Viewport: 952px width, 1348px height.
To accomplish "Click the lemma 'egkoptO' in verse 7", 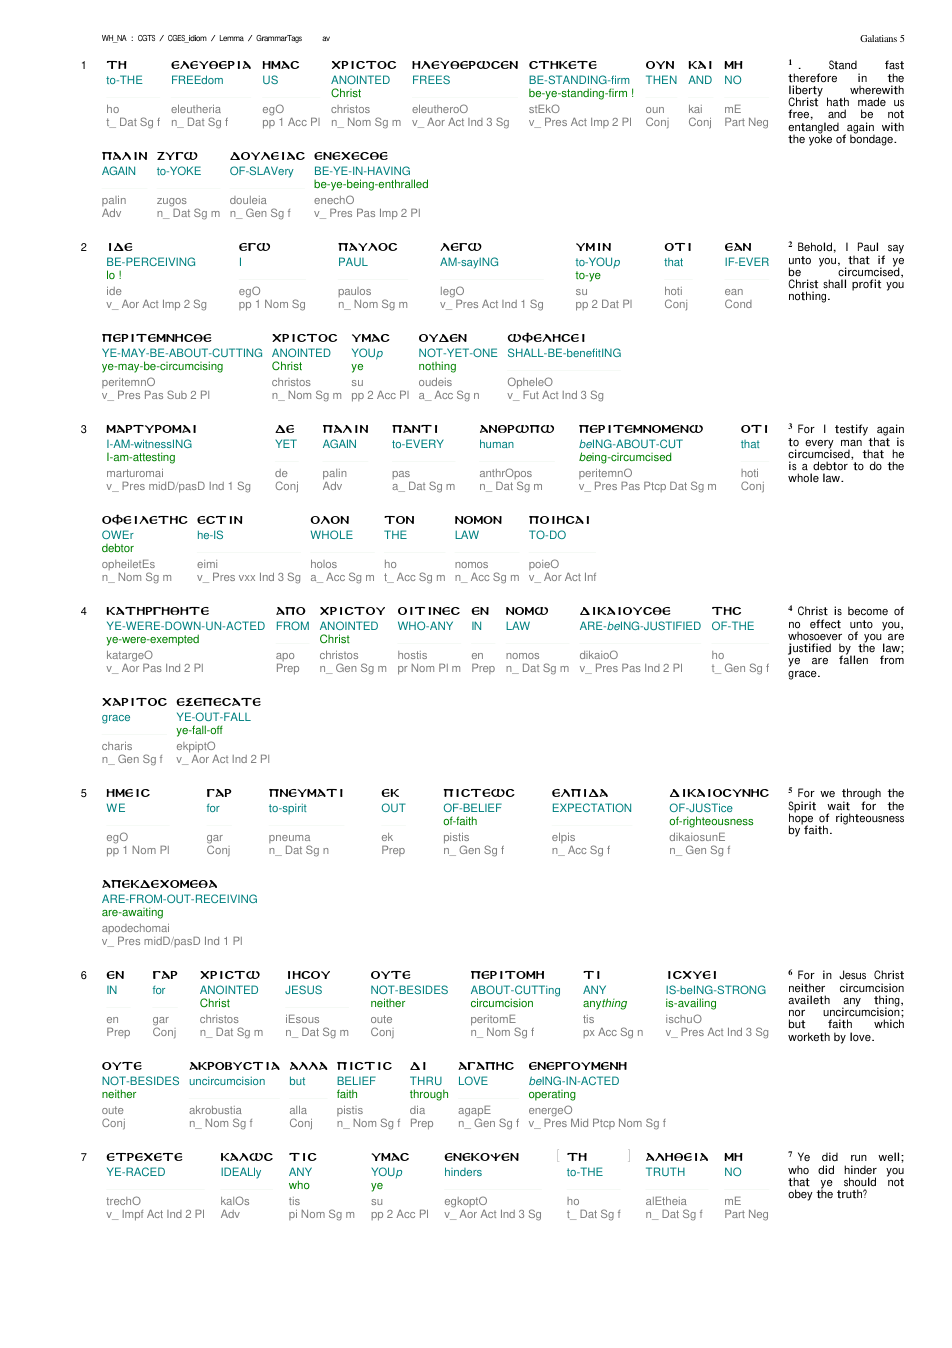I will pos(466,1202).
